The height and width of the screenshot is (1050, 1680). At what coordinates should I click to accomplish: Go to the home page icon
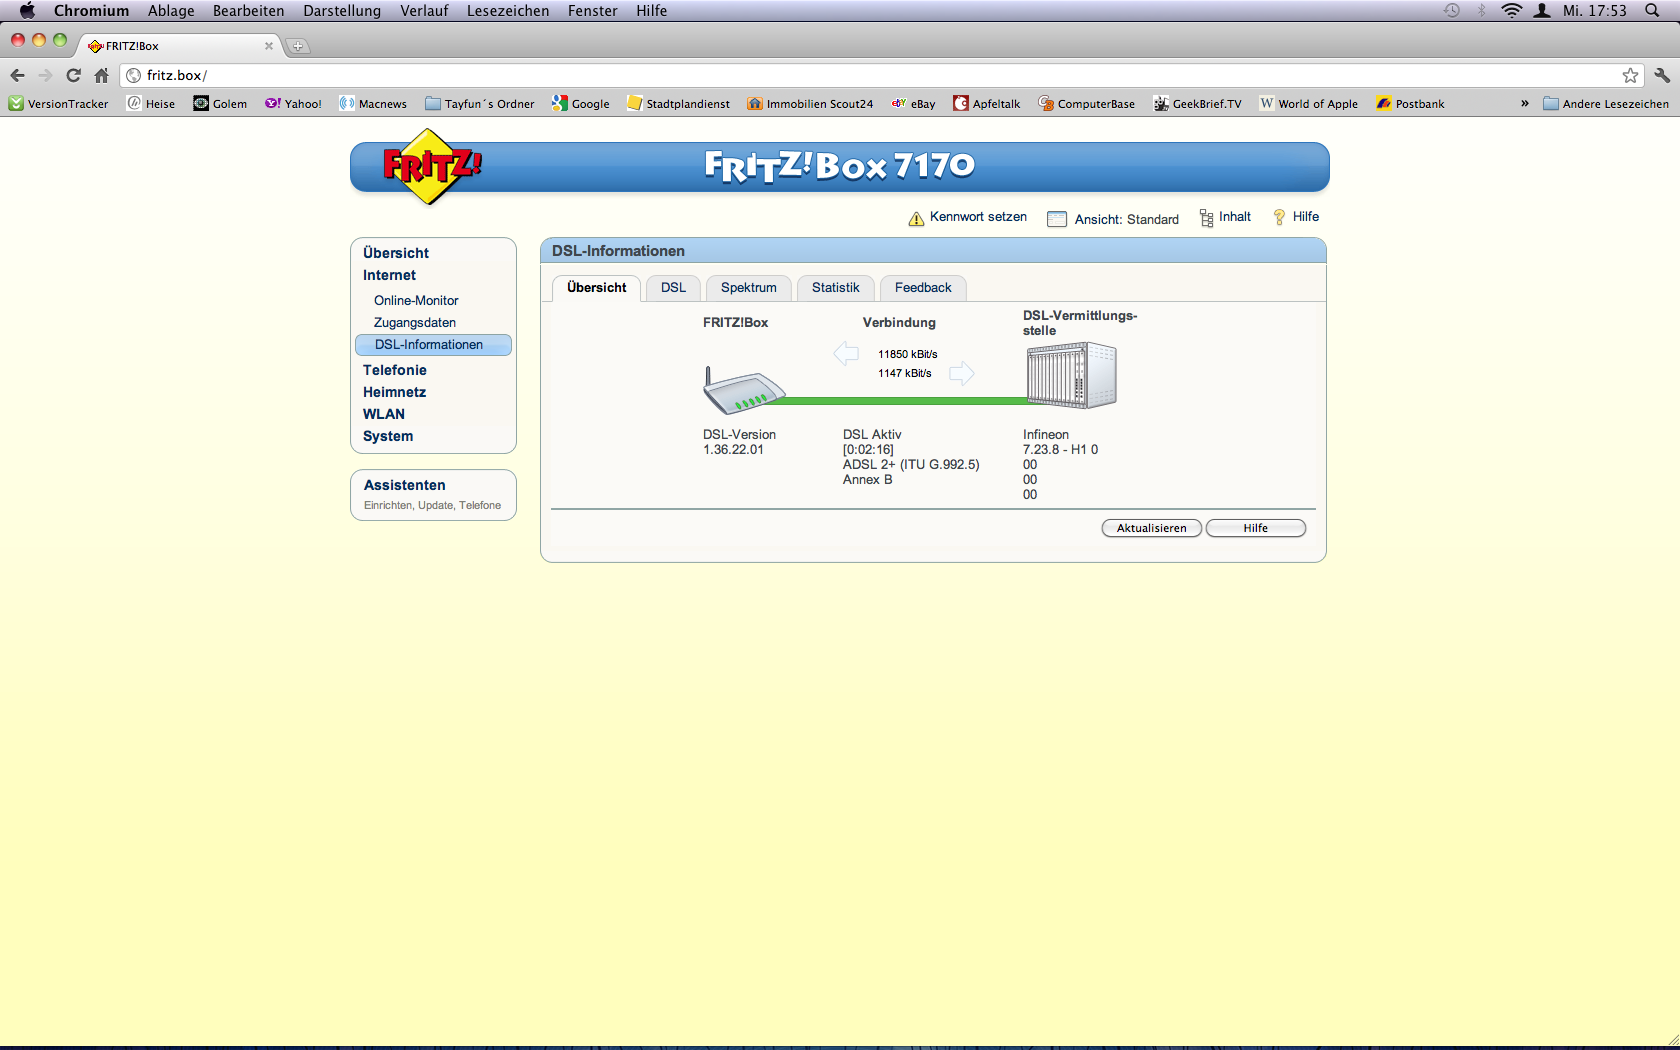(101, 75)
